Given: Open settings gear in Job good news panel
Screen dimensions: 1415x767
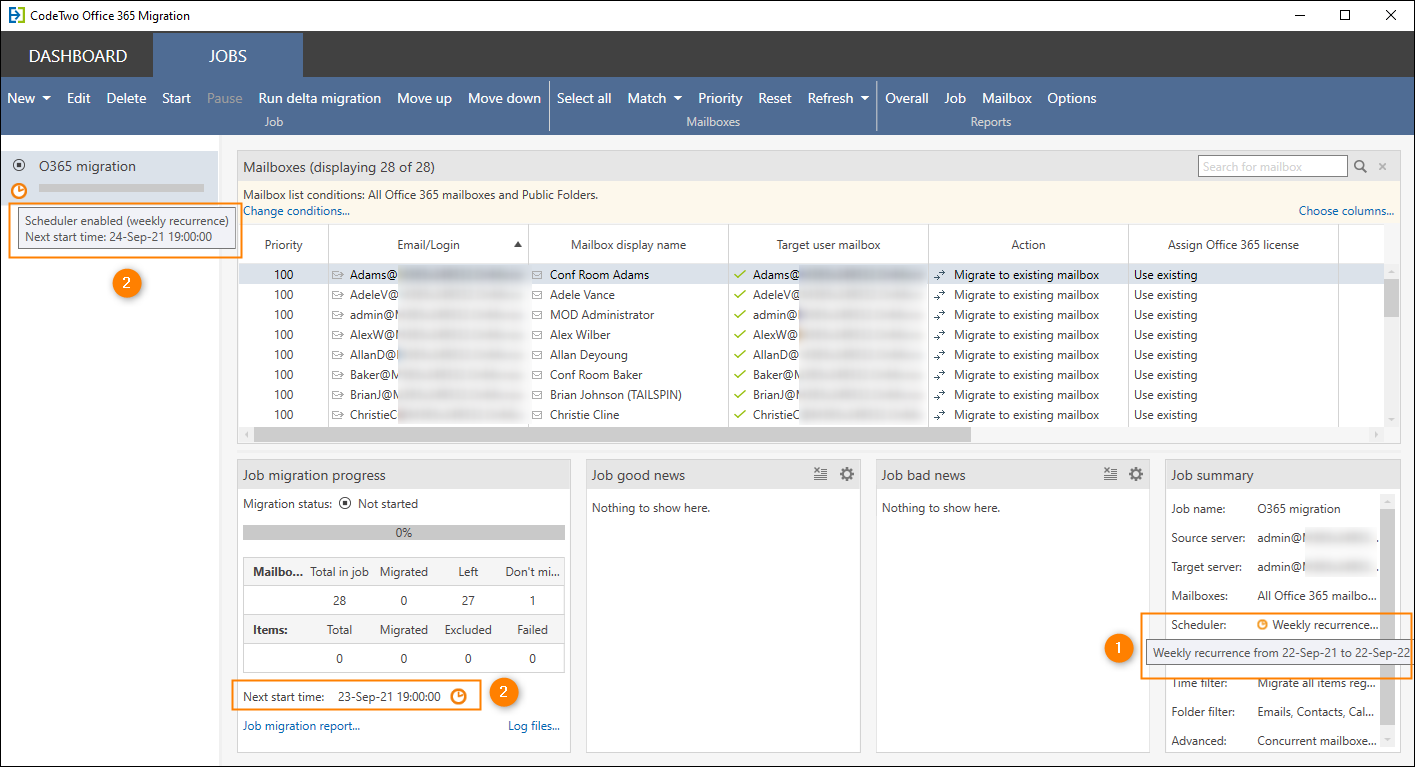Looking at the screenshot, I should 847,474.
